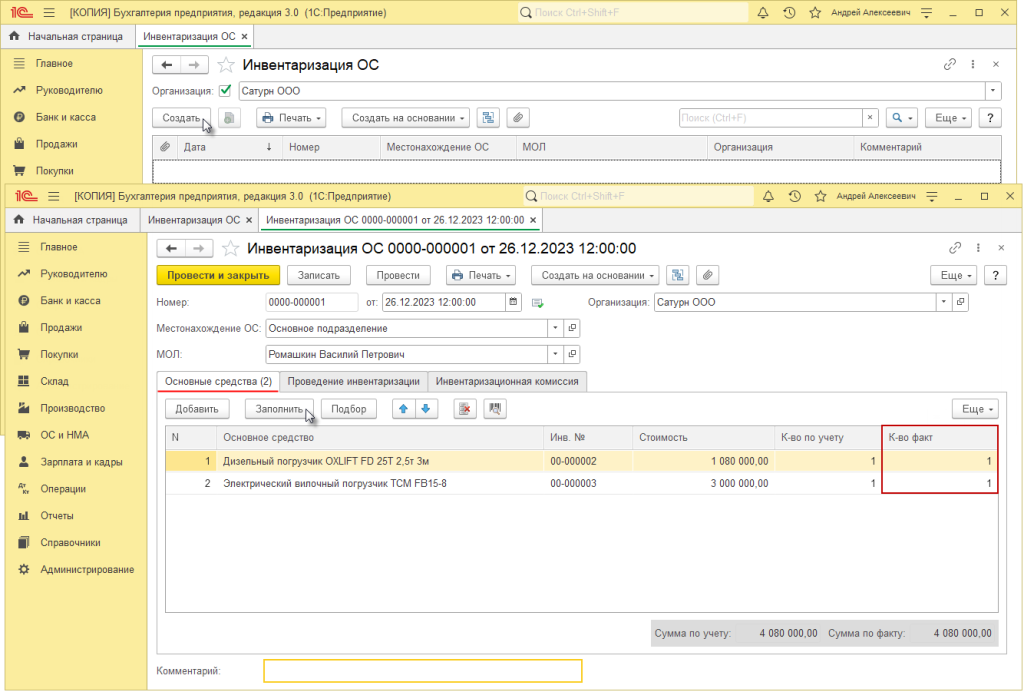Click into Комментарий input field

pos(423,670)
